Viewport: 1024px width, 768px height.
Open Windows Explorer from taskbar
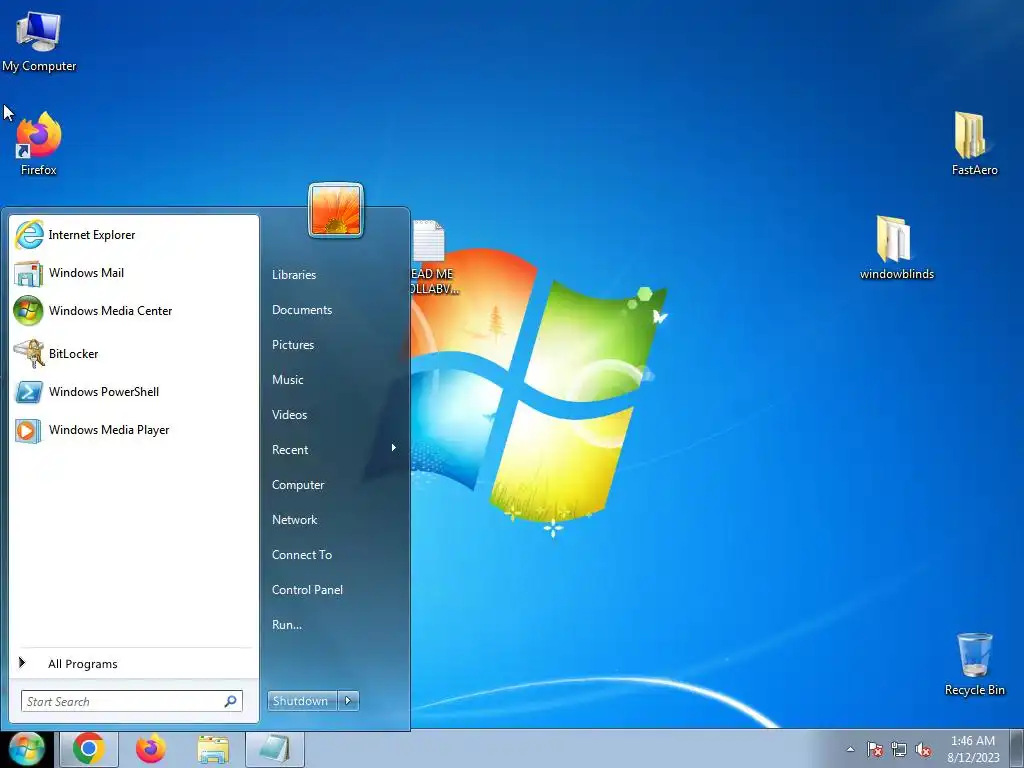(213, 749)
